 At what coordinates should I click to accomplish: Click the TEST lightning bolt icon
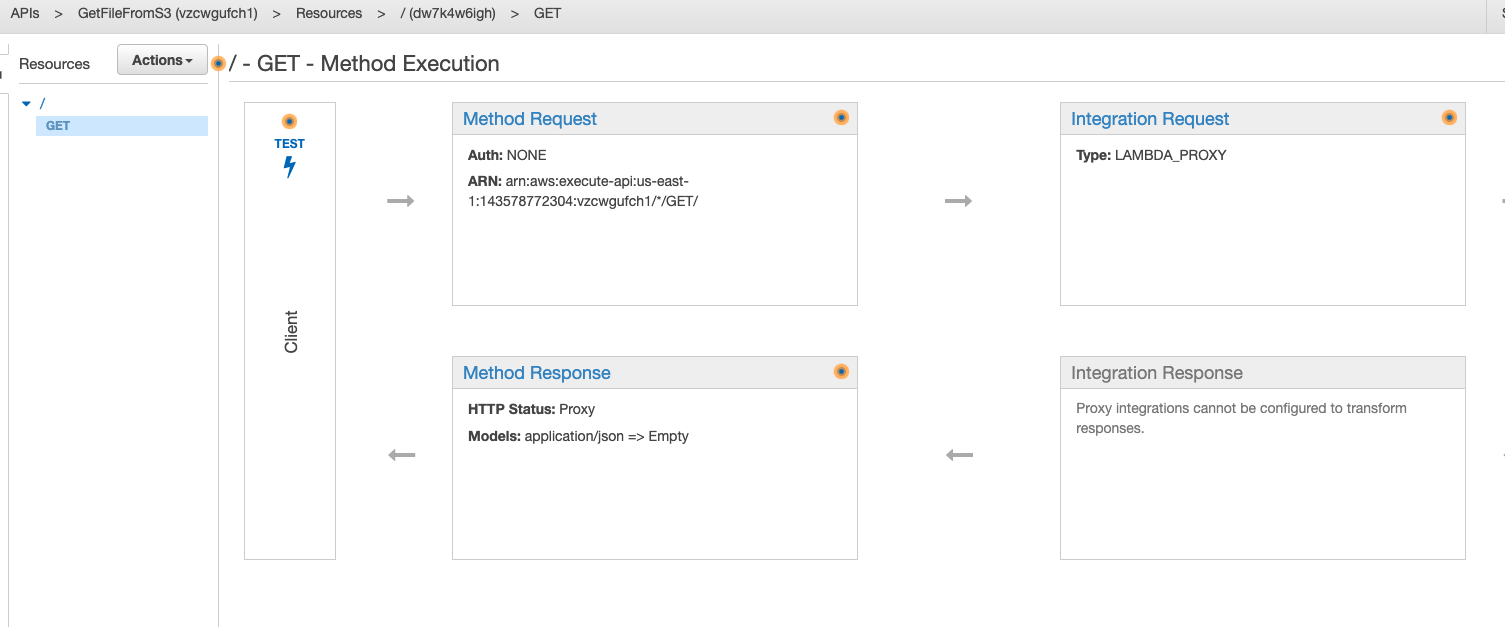click(290, 167)
